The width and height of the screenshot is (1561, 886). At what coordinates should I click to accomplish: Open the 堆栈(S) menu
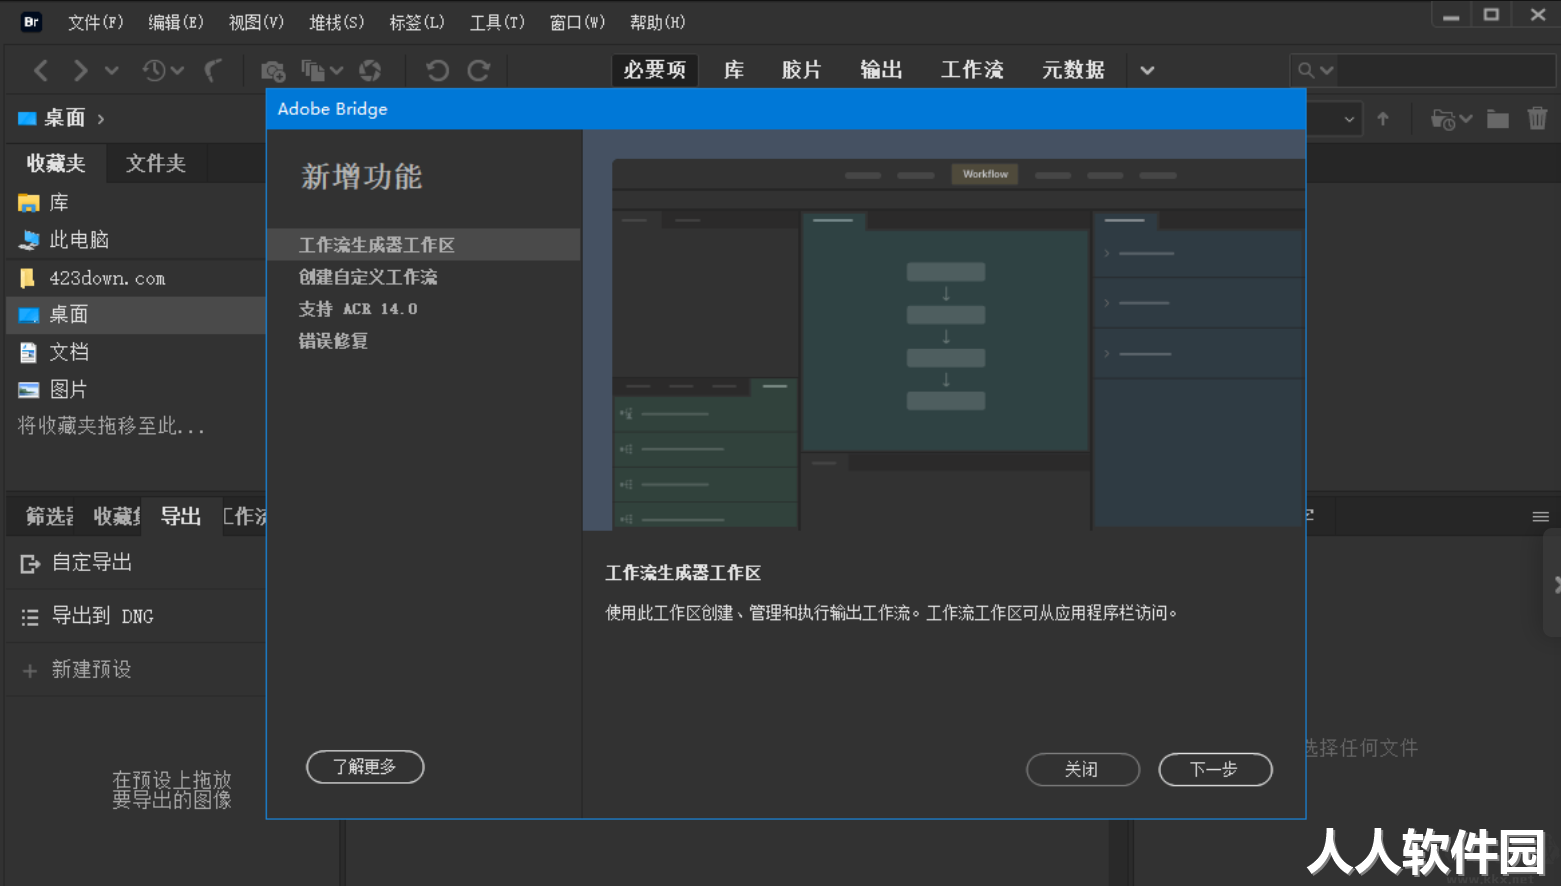[x=337, y=22]
